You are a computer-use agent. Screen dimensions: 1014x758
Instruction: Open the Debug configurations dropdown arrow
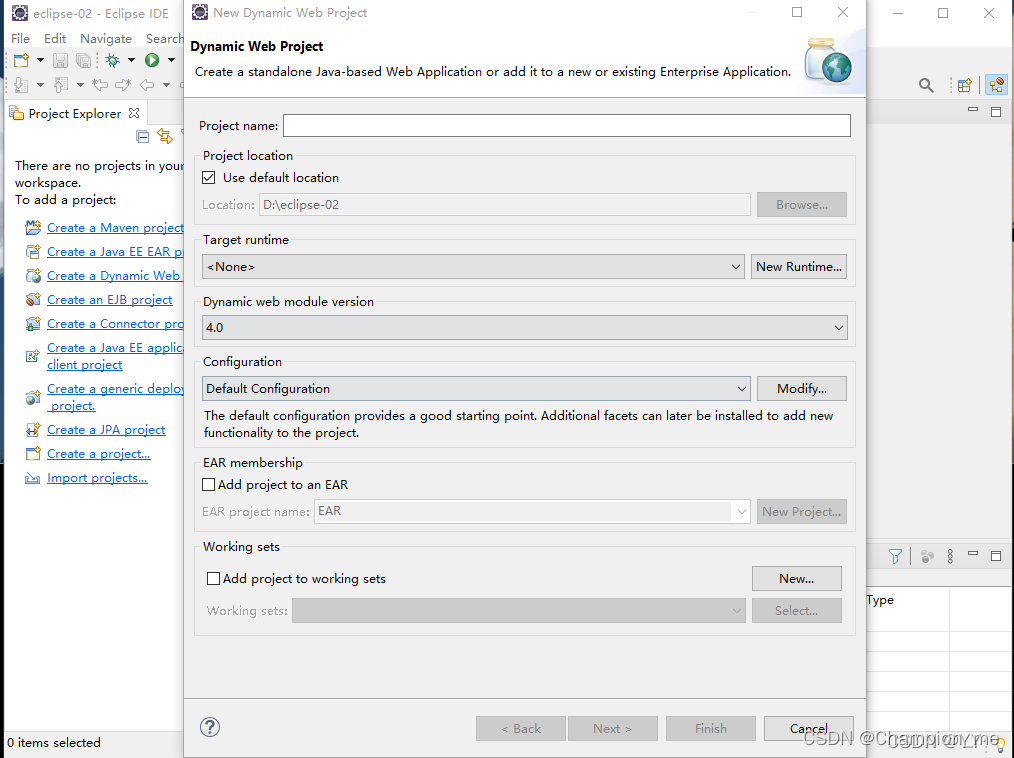click(x=131, y=60)
